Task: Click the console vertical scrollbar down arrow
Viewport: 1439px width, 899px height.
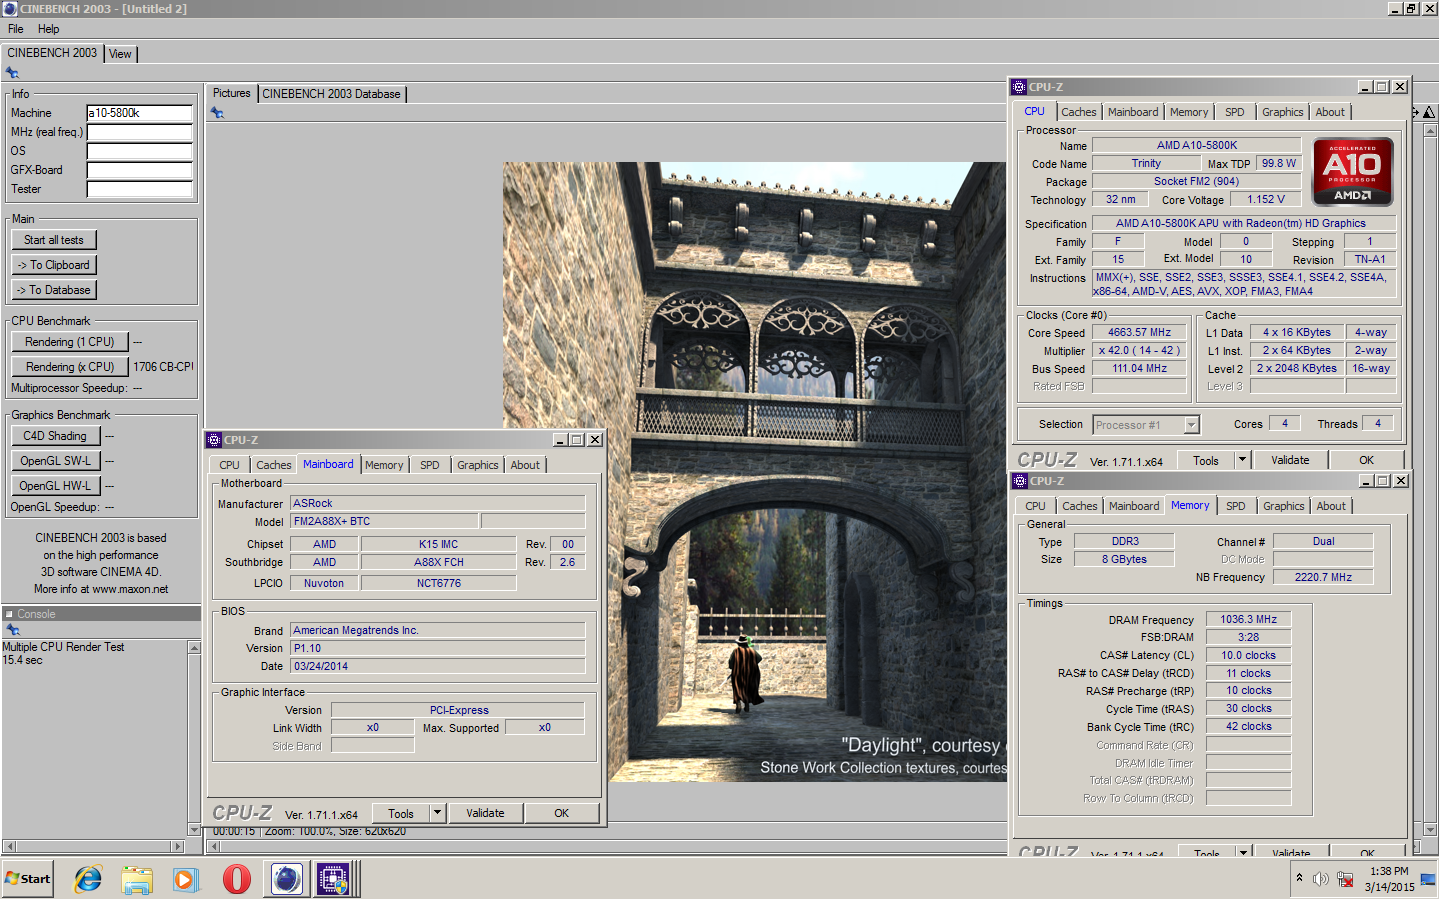Action: (194, 829)
